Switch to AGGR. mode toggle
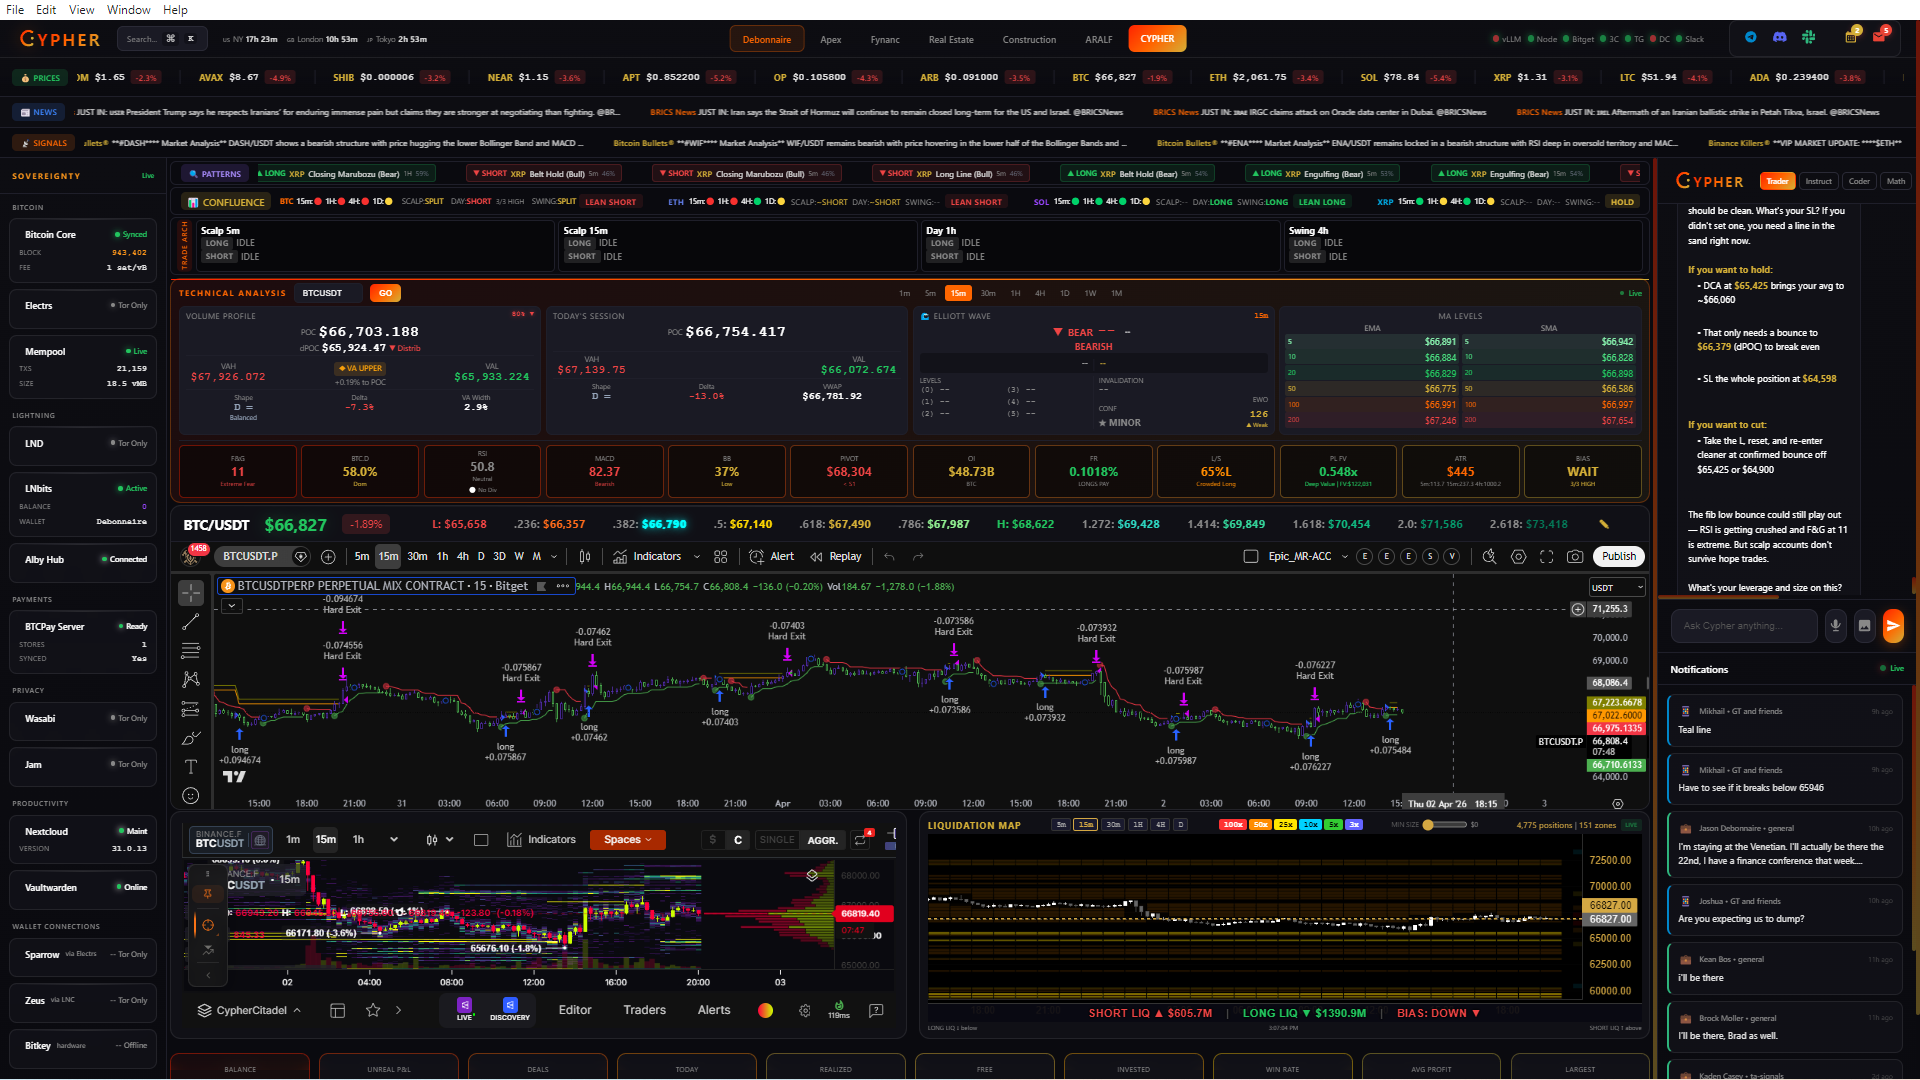 pyautogui.click(x=822, y=840)
